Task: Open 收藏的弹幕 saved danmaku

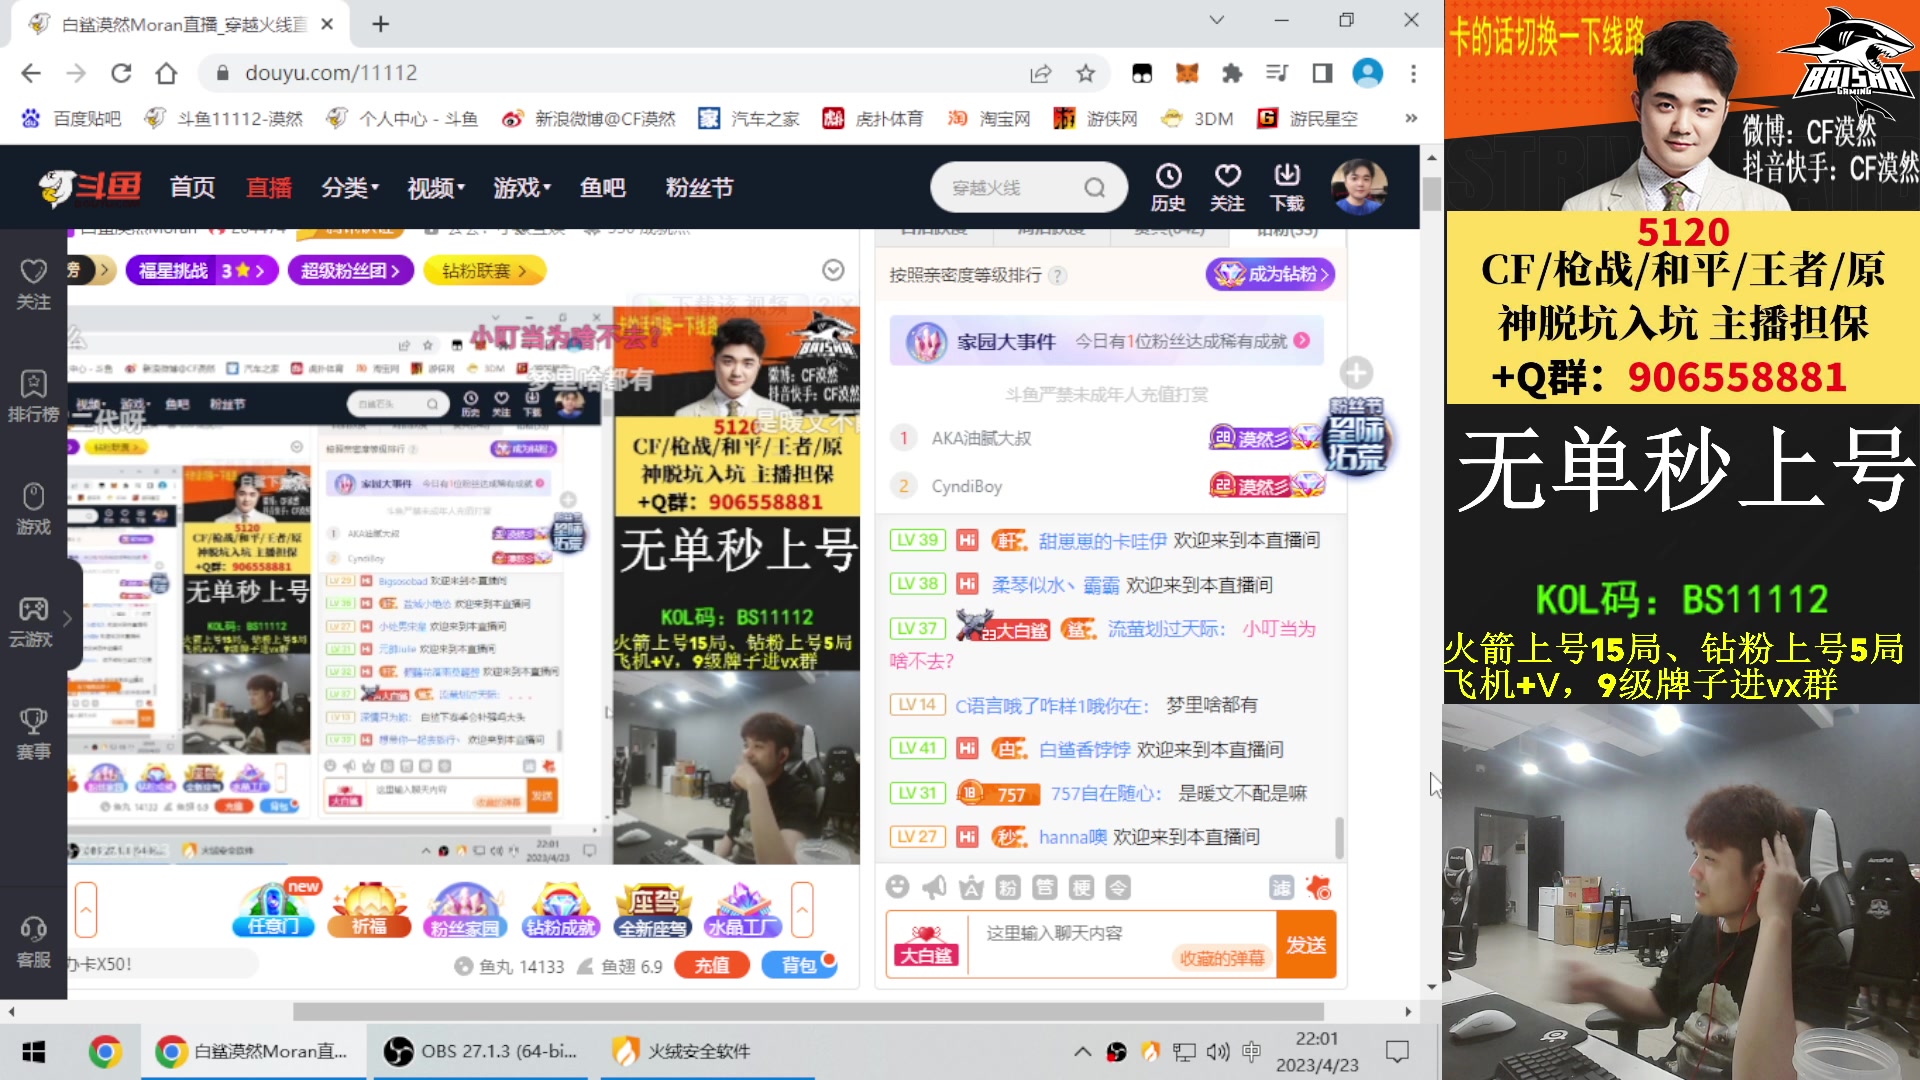Action: click(1222, 958)
